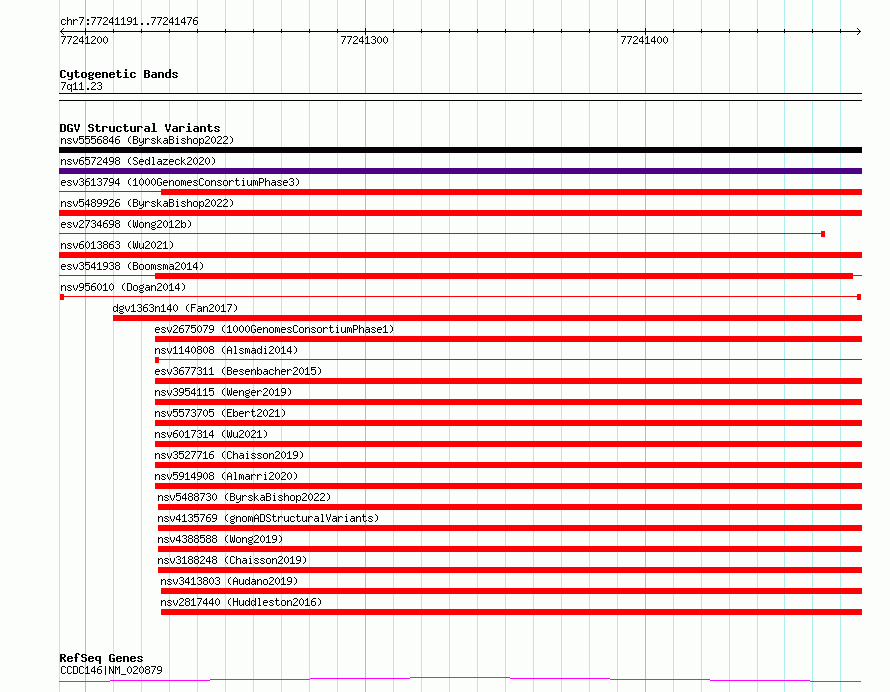Click the red bar under dgv1363n140
Viewport: 890px width, 692px height.
tap(487, 318)
